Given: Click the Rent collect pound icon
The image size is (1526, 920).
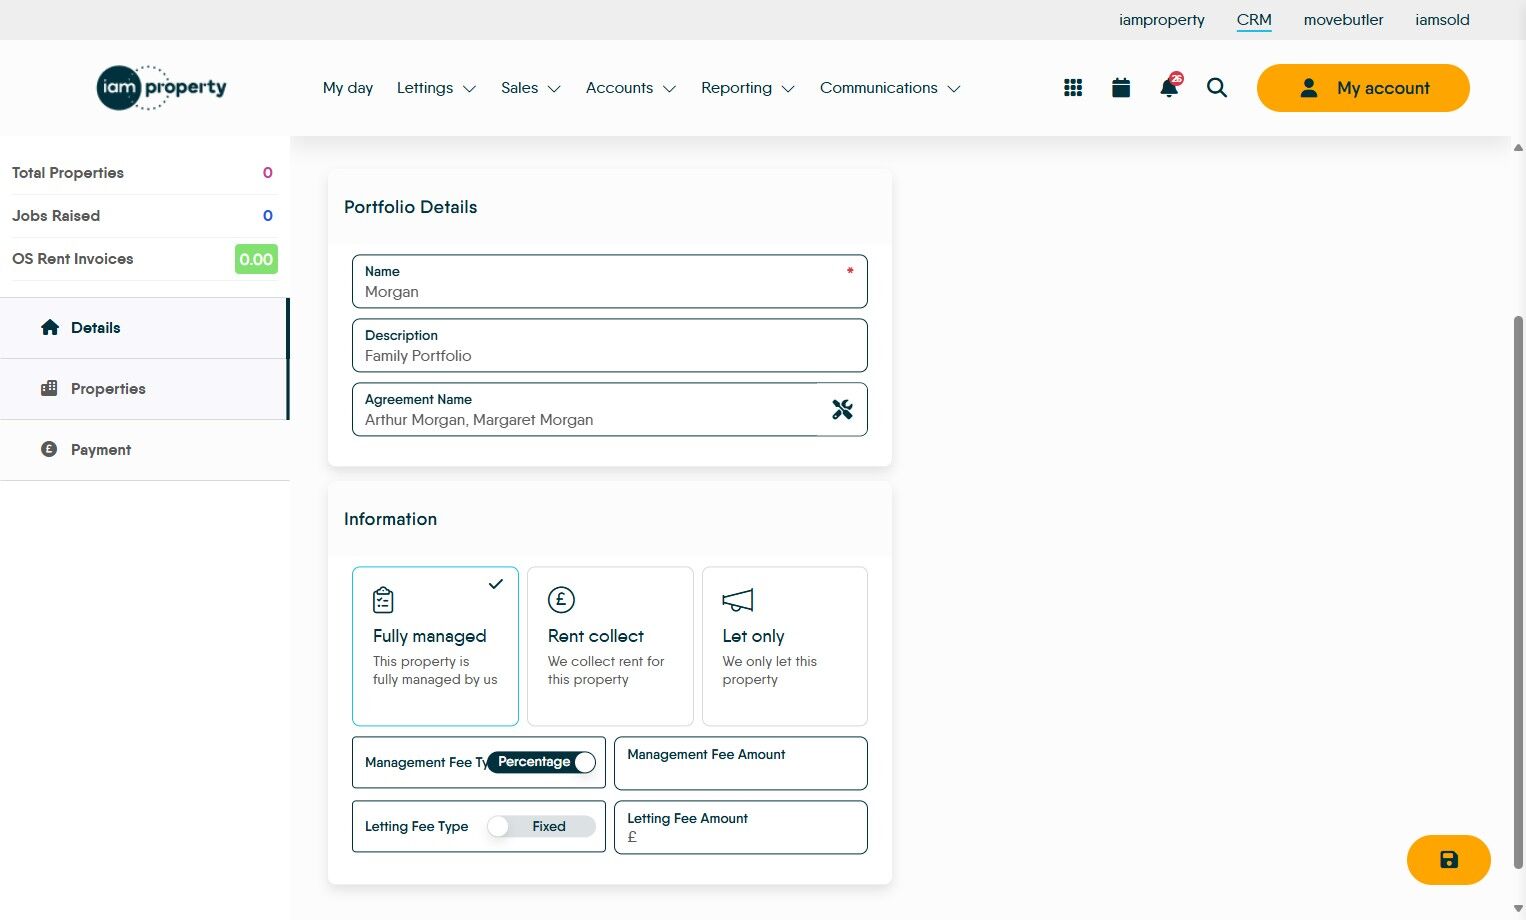Looking at the screenshot, I should click(561, 600).
